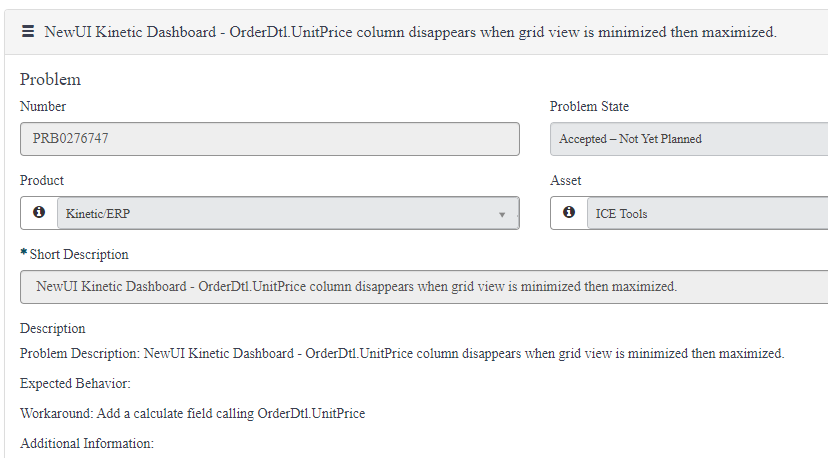Viewport: 828px width, 458px height.
Task: Click the Workaround line text
Action: coord(192,413)
